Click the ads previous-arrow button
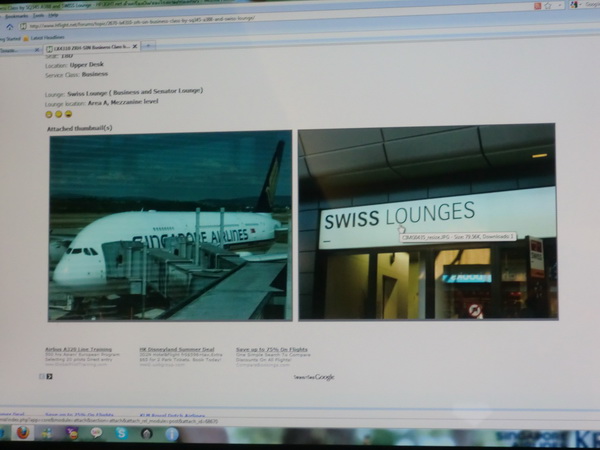Image resolution: width=600 pixels, height=450 pixels. tap(42, 377)
